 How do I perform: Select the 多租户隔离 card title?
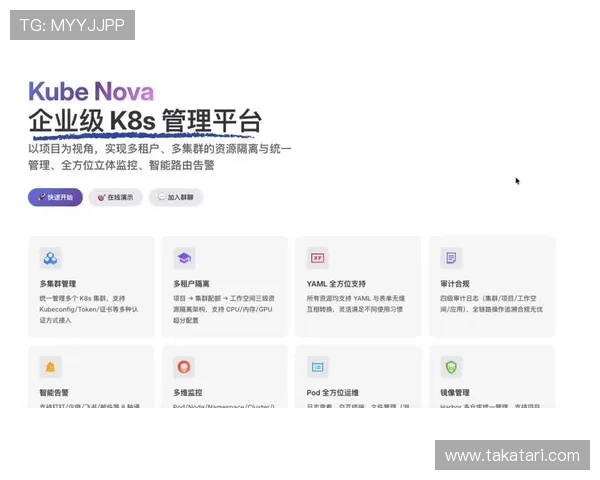tap(191, 284)
